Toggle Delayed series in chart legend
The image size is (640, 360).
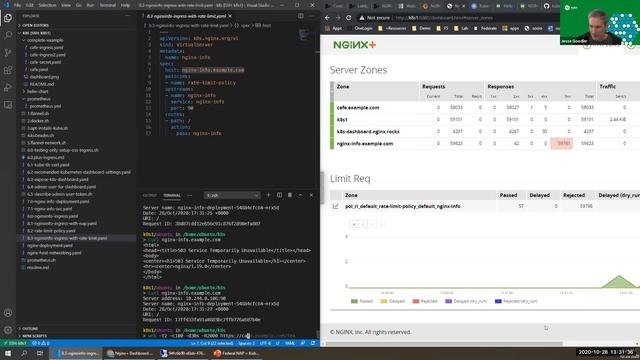pyautogui.click(x=392, y=301)
